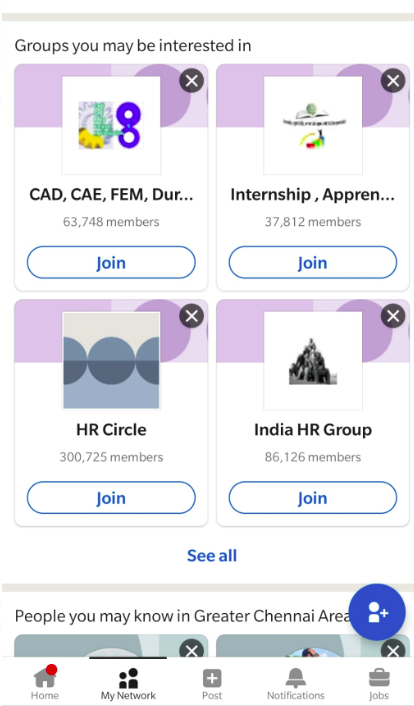414x706 pixels.
Task: Open the Notifications bell tab
Action: point(296,683)
